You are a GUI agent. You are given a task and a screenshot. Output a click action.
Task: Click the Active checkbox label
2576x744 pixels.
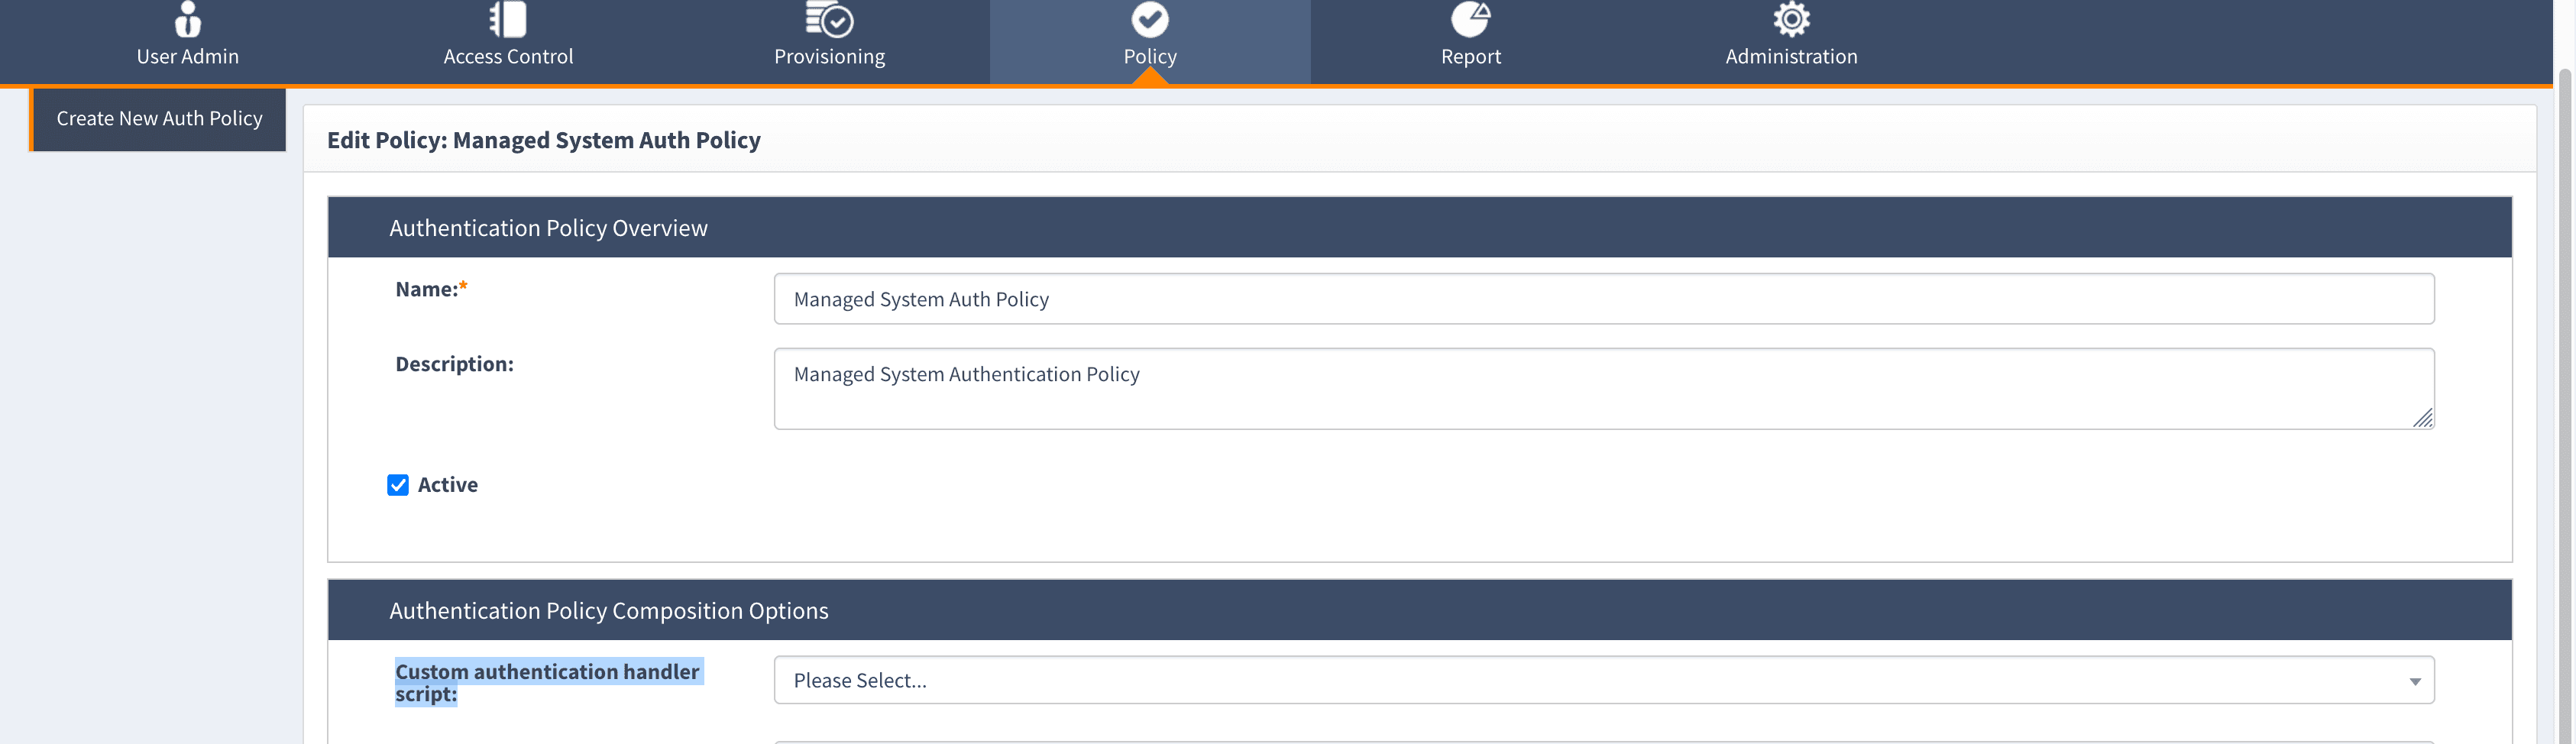tap(447, 485)
